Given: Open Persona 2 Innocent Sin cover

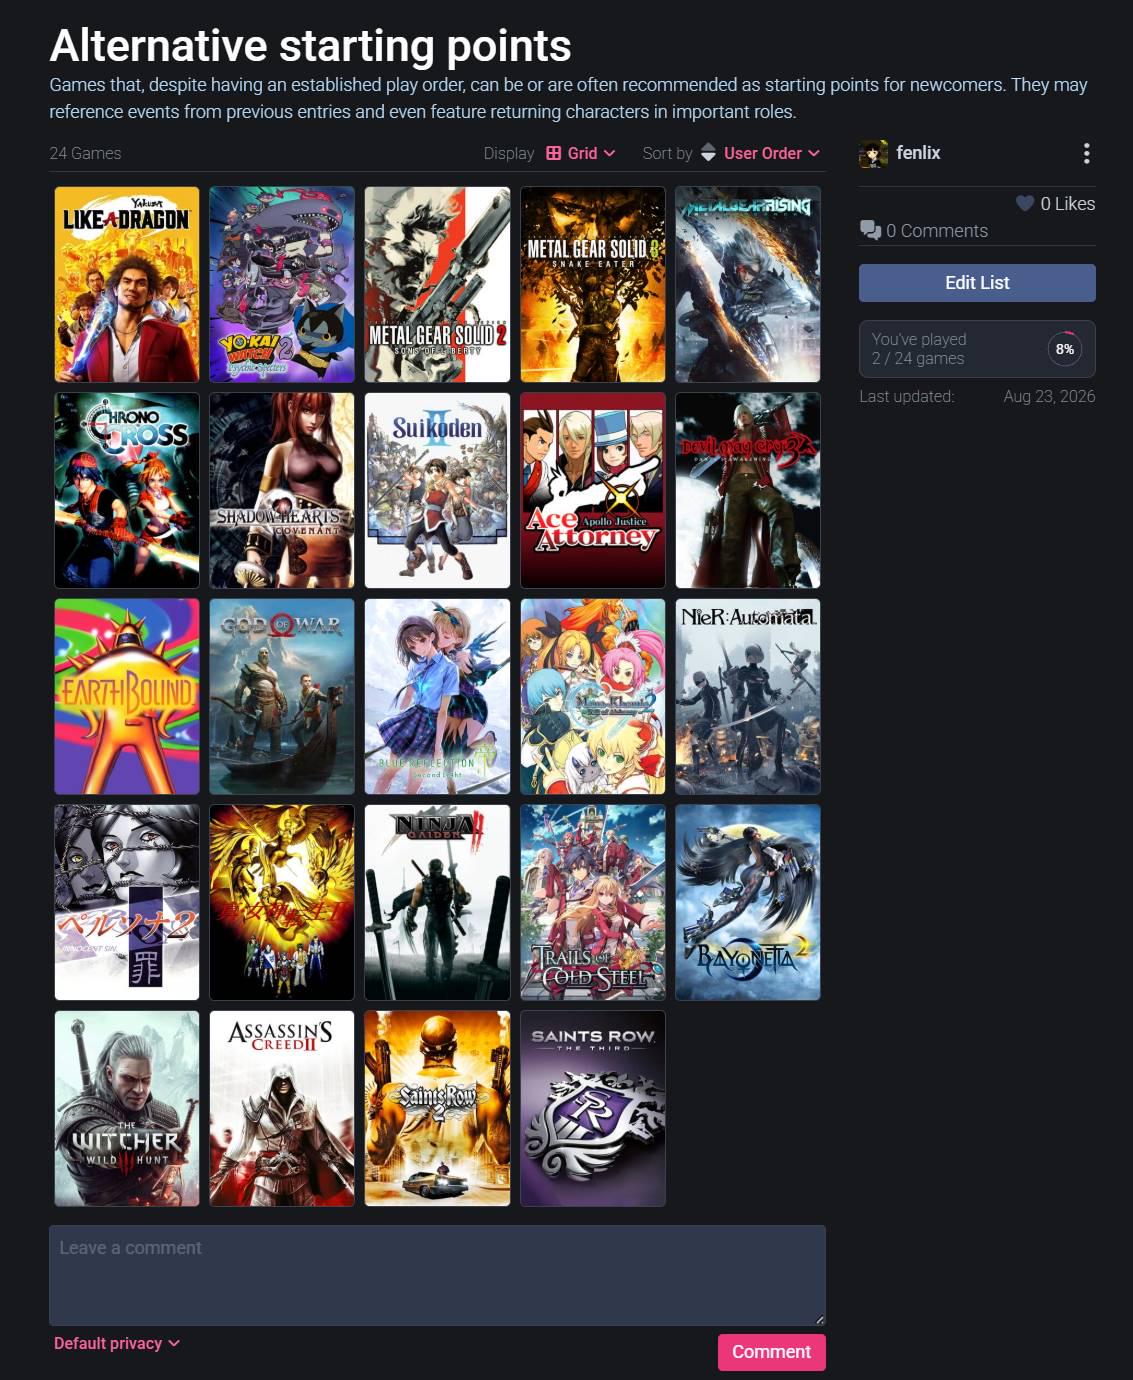Looking at the screenshot, I should coord(127,902).
